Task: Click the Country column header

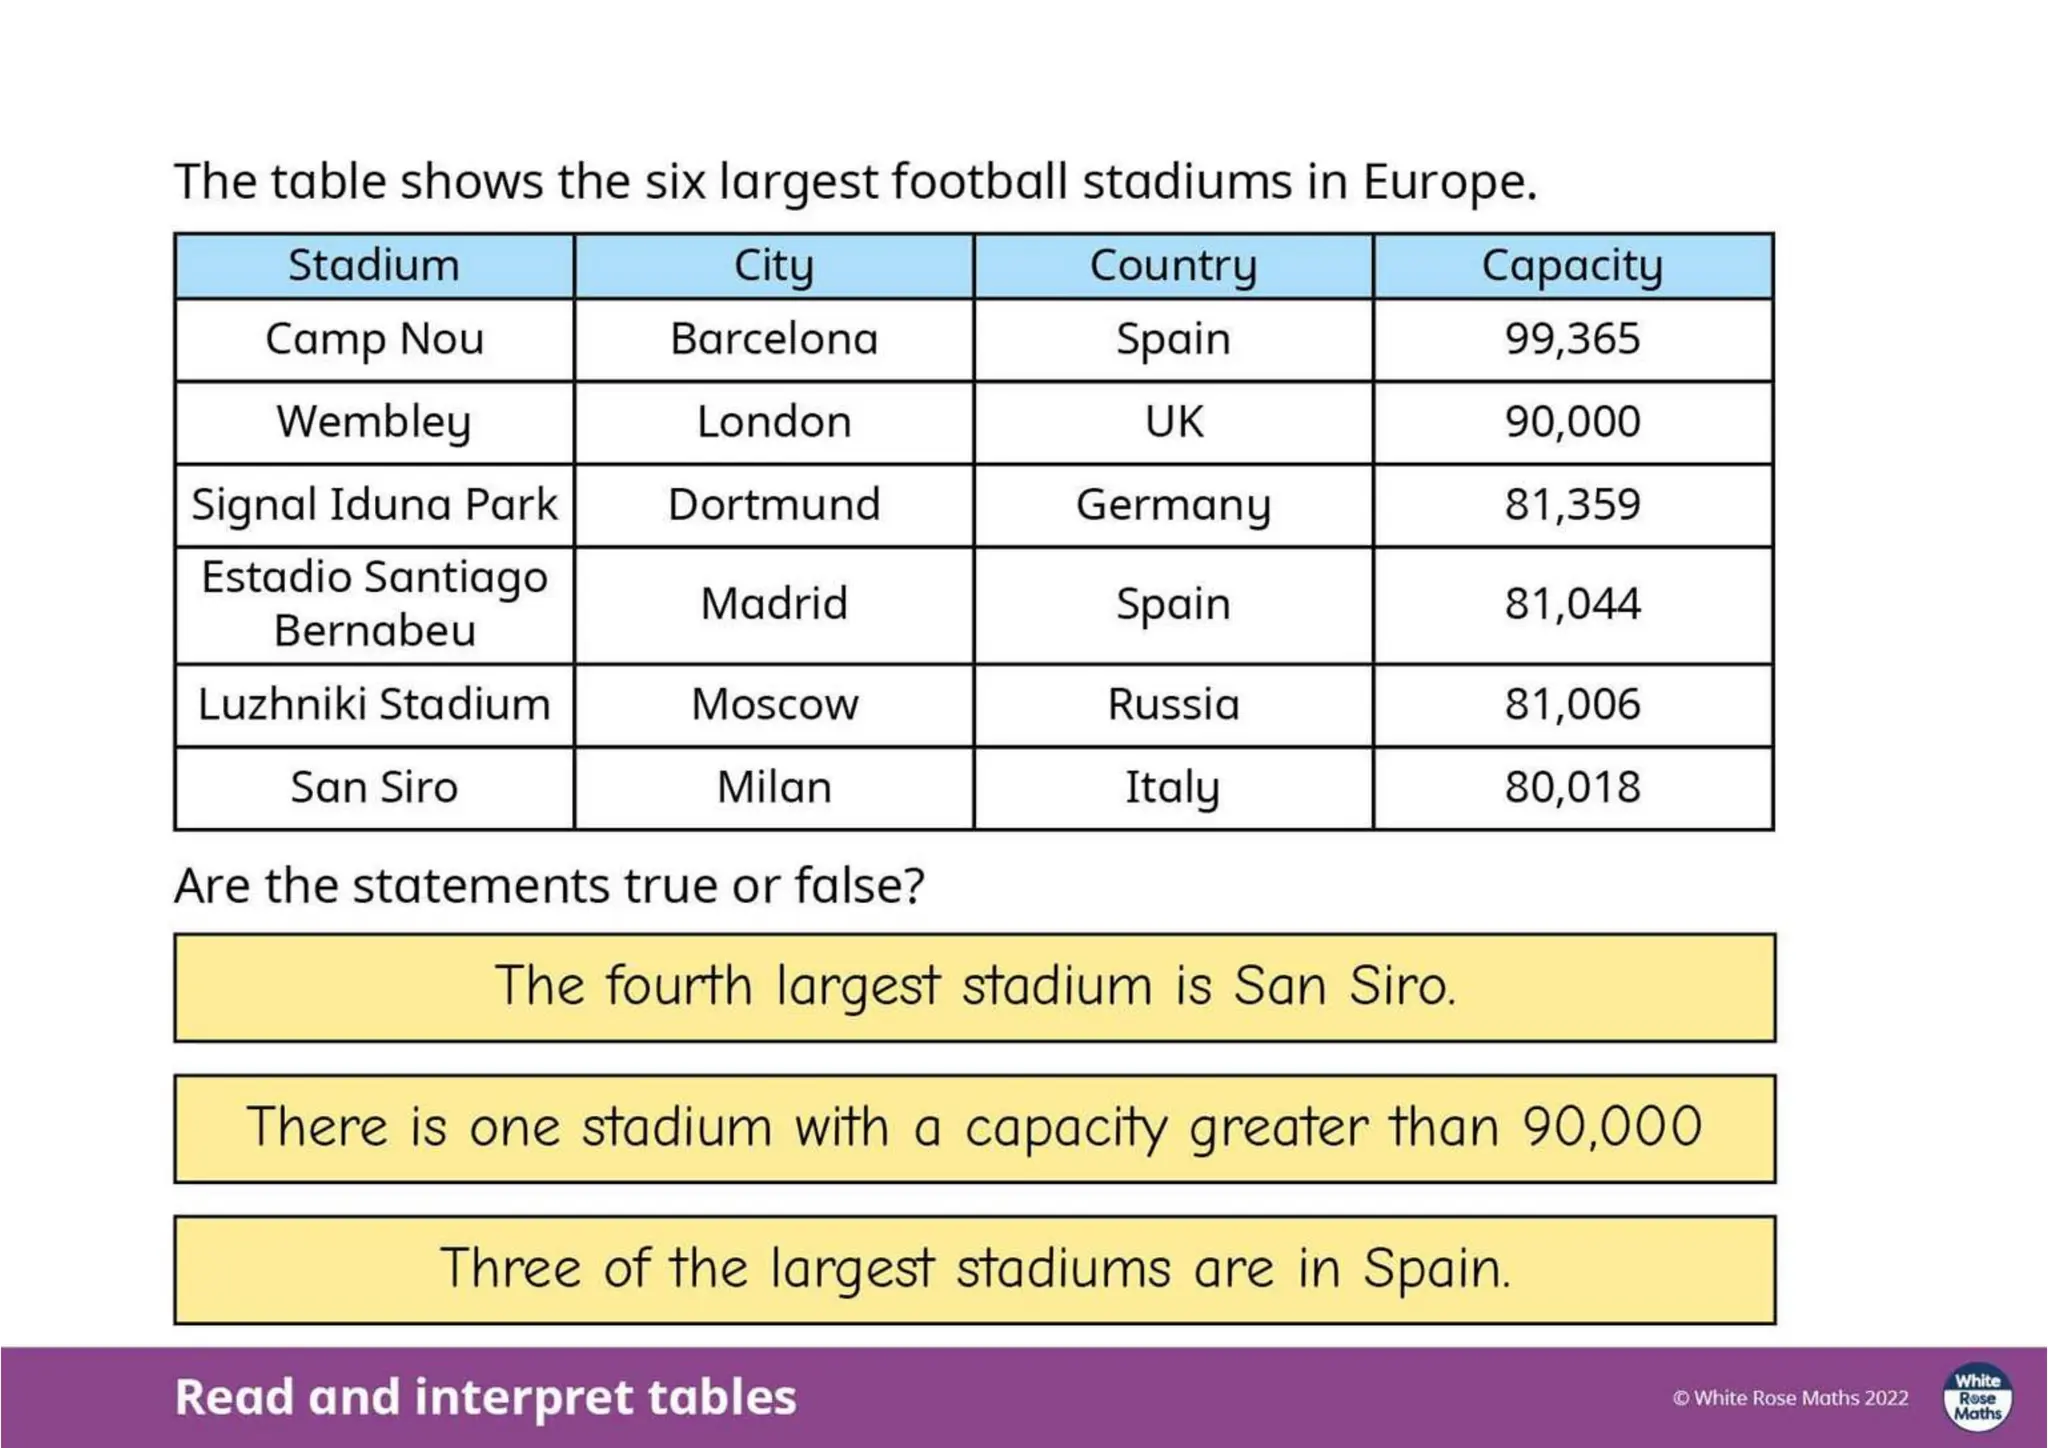Action: point(1173,266)
